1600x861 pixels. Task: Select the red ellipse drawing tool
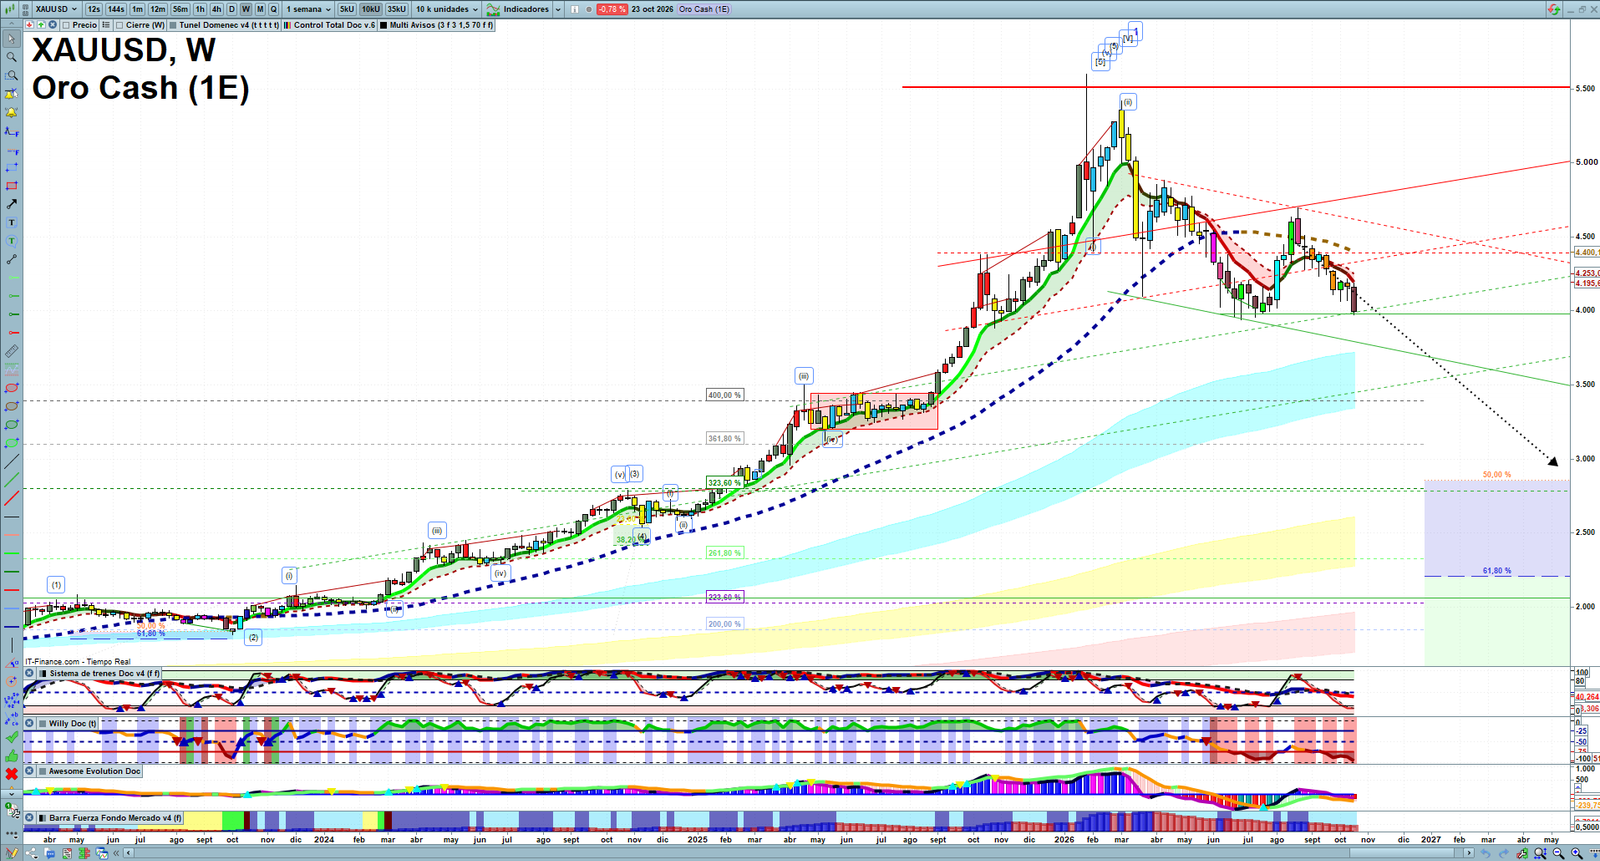pyautogui.click(x=11, y=388)
